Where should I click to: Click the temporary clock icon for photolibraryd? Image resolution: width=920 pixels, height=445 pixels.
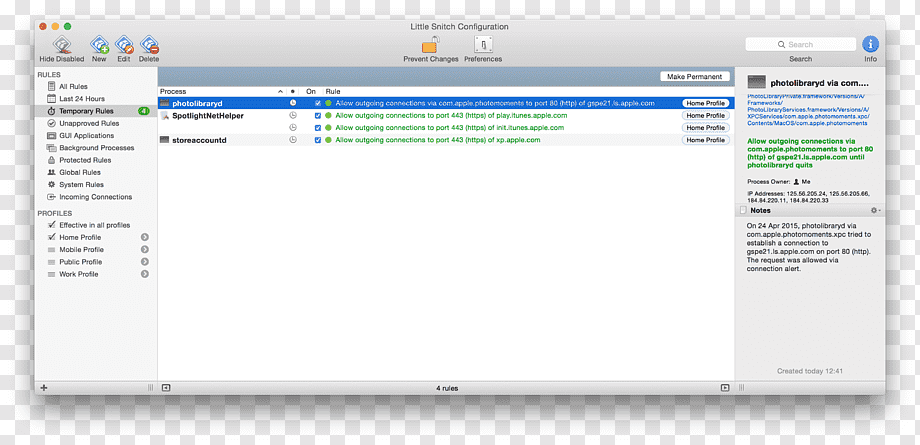point(293,103)
